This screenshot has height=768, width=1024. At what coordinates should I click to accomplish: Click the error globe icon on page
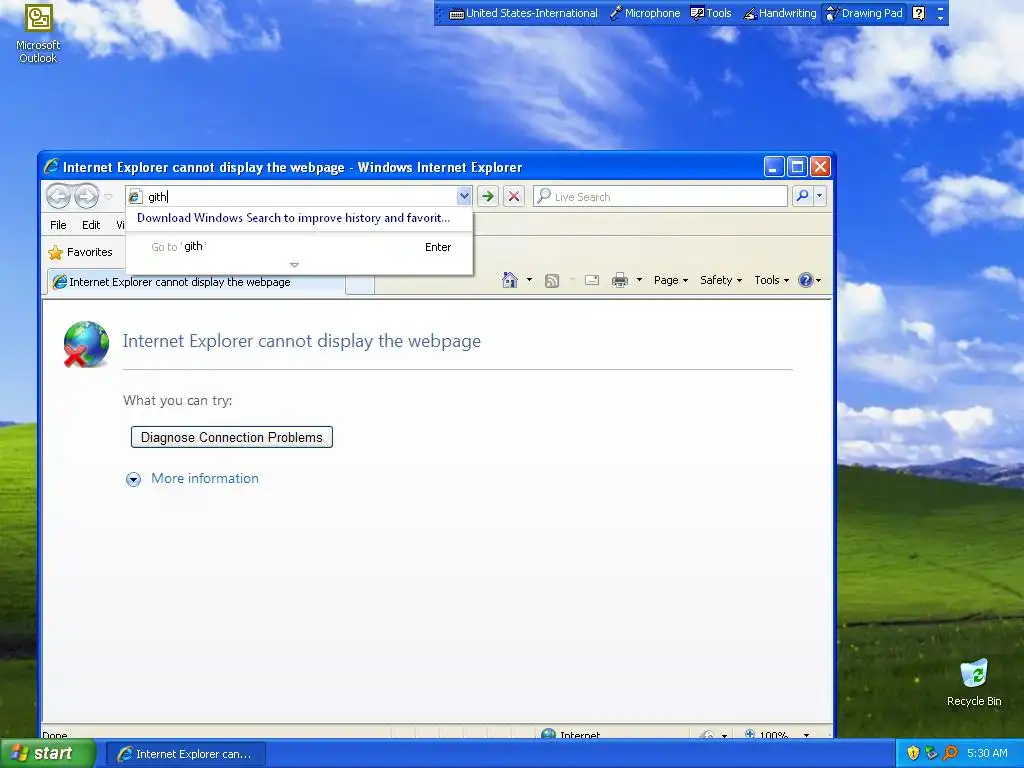pyautogui.click(x=86, y=344)
